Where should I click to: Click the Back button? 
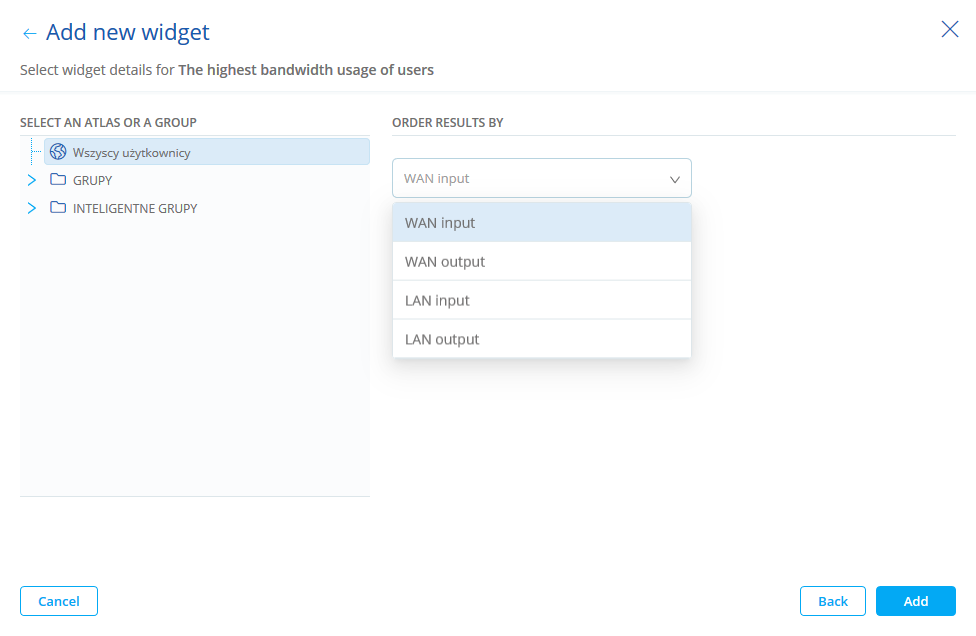(x=832, y=601)
